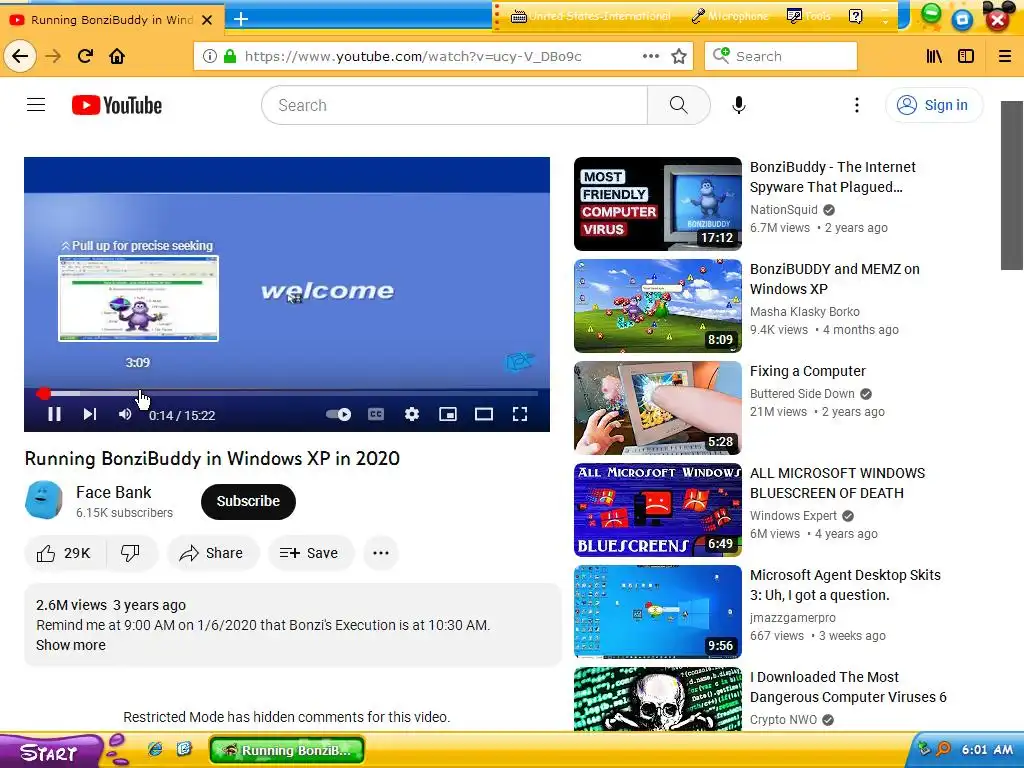Open United States-International keyboard layout menu
Image resolution: width=1024 pixels, height=768 pixels.
click(x=591, y=16)
